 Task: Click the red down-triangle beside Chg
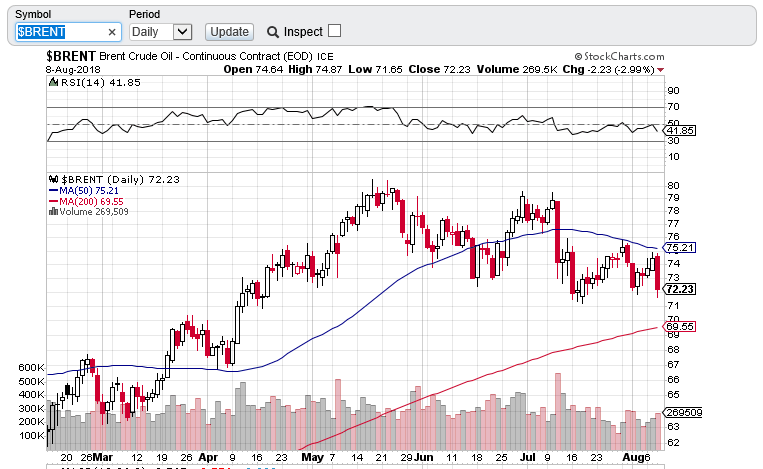(x=660, y=70)
